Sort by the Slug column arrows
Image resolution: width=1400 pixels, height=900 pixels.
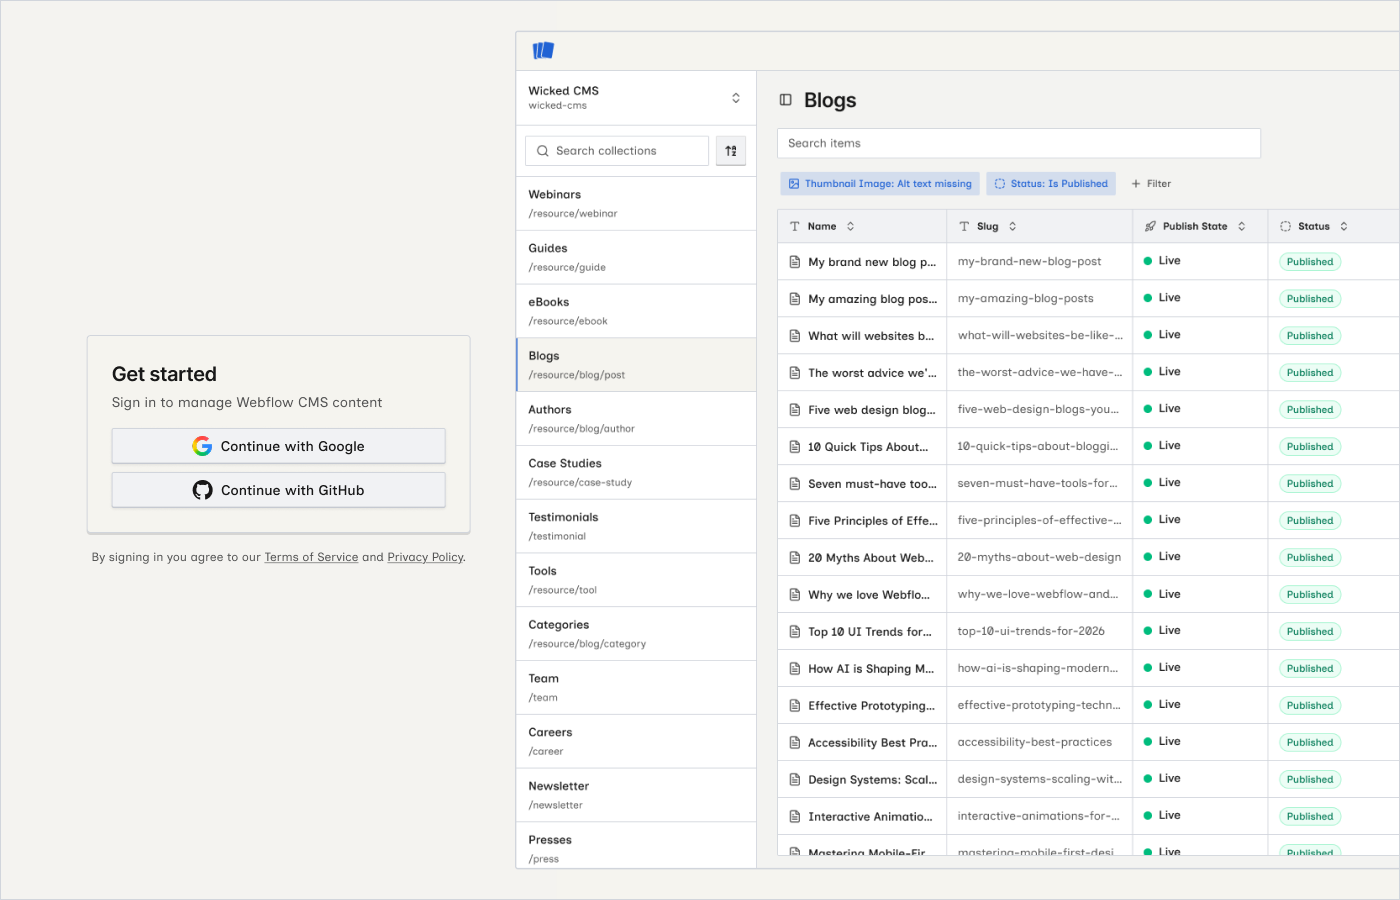pyautogui.click(x=1013, y=227)
